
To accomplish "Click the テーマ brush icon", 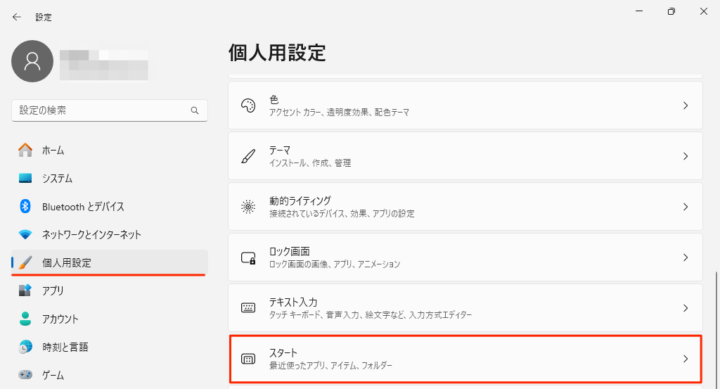I will (x=248, y=156).
